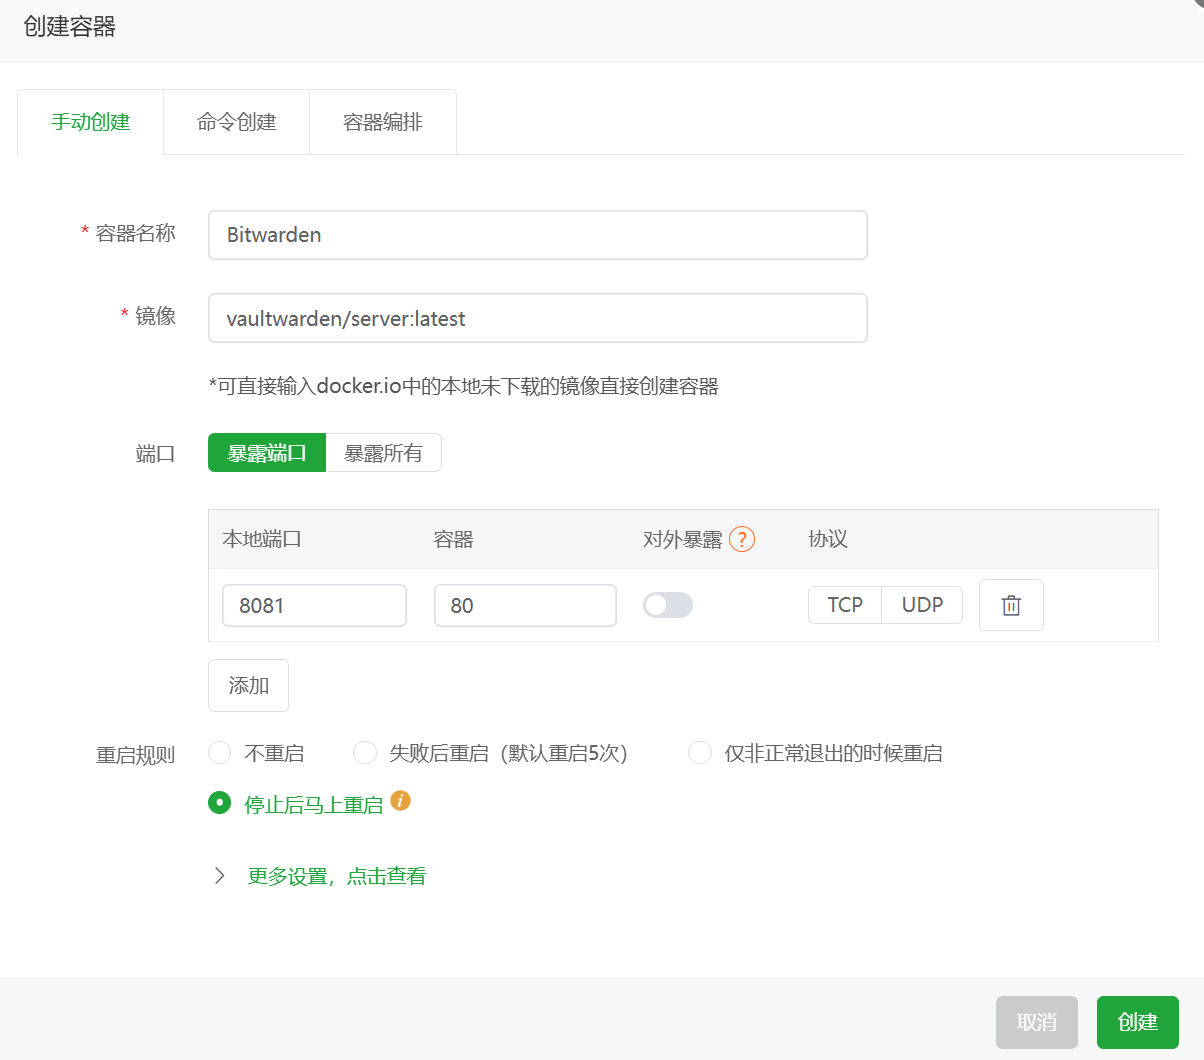Click the question mark icon beside 对外暴露
Viewport: 1204px width, 1060px height.
[742, 539]
